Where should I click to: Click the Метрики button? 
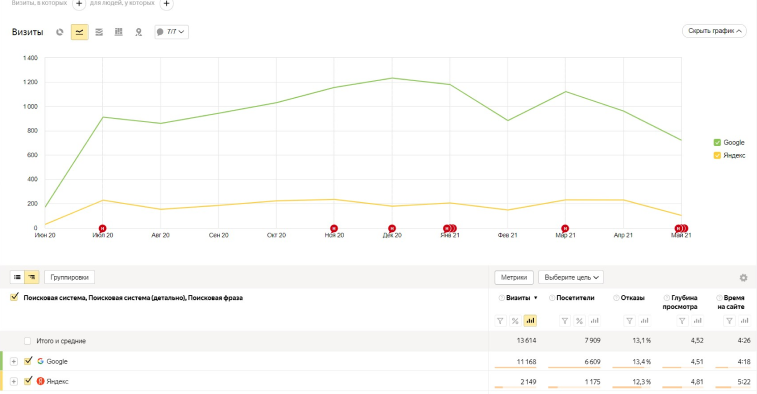point(514,277)
